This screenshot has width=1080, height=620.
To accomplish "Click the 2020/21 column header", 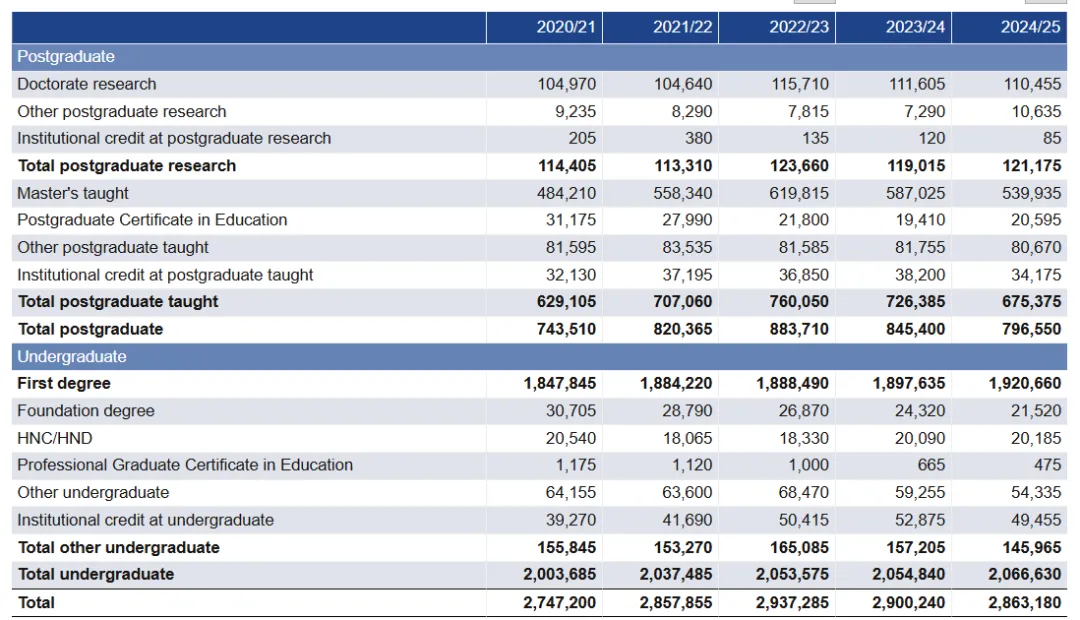I will pos(566,27).
